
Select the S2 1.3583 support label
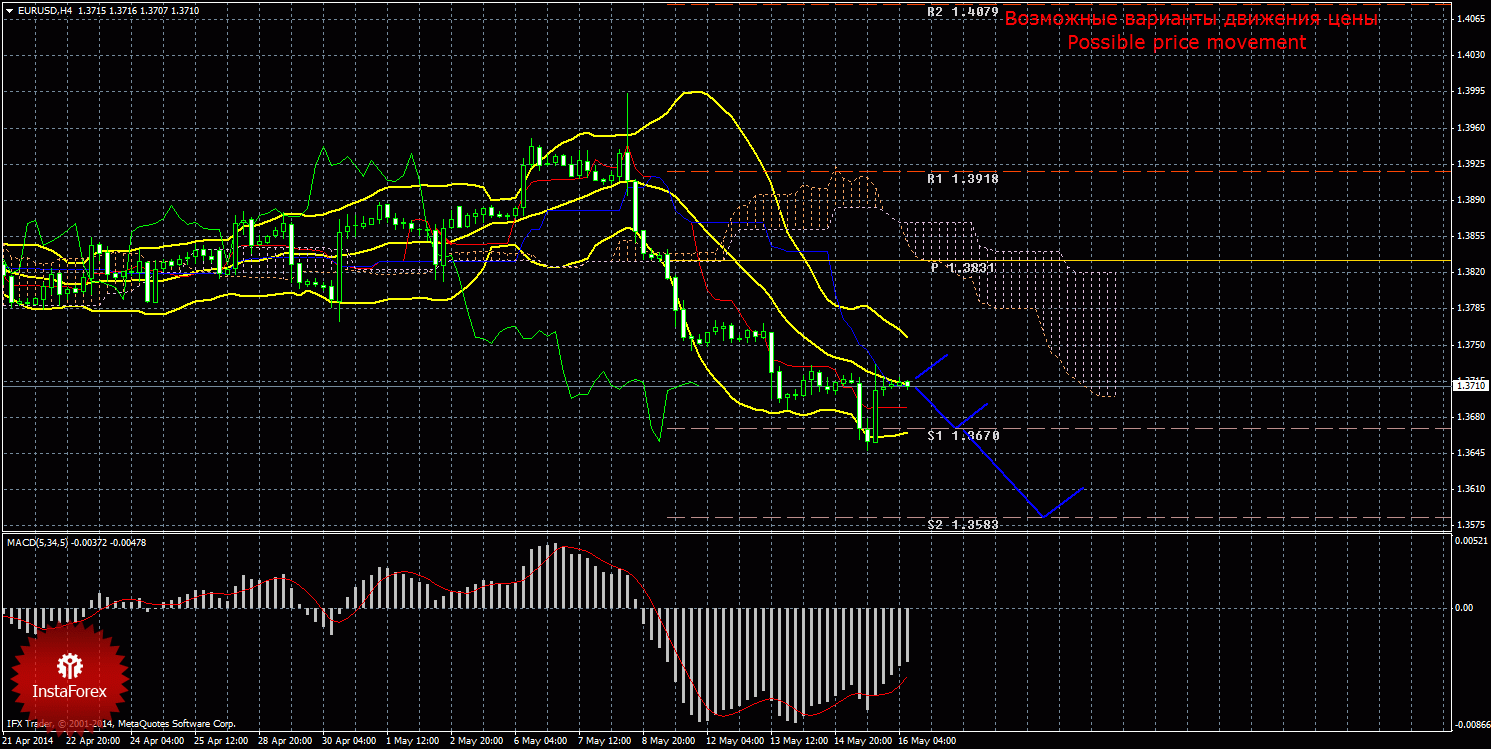point(962,524)
